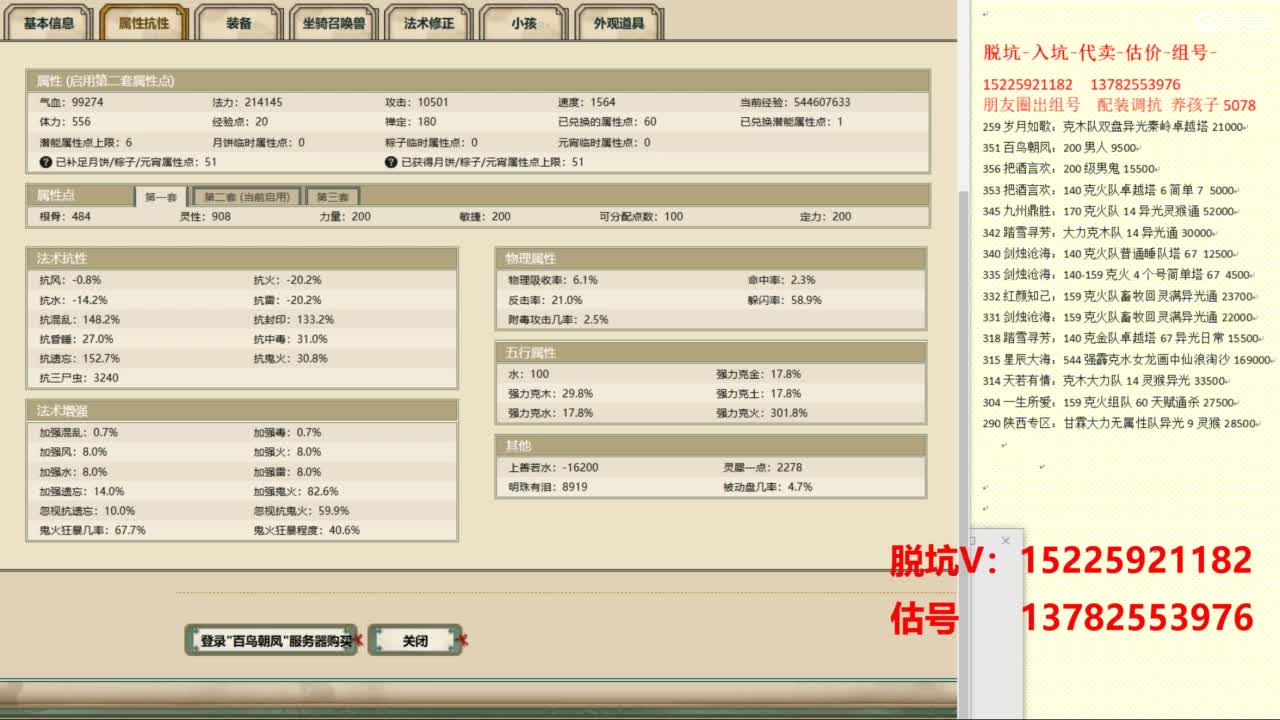
Task: Click the 上善若水: -16200 value
Action: 553,467
